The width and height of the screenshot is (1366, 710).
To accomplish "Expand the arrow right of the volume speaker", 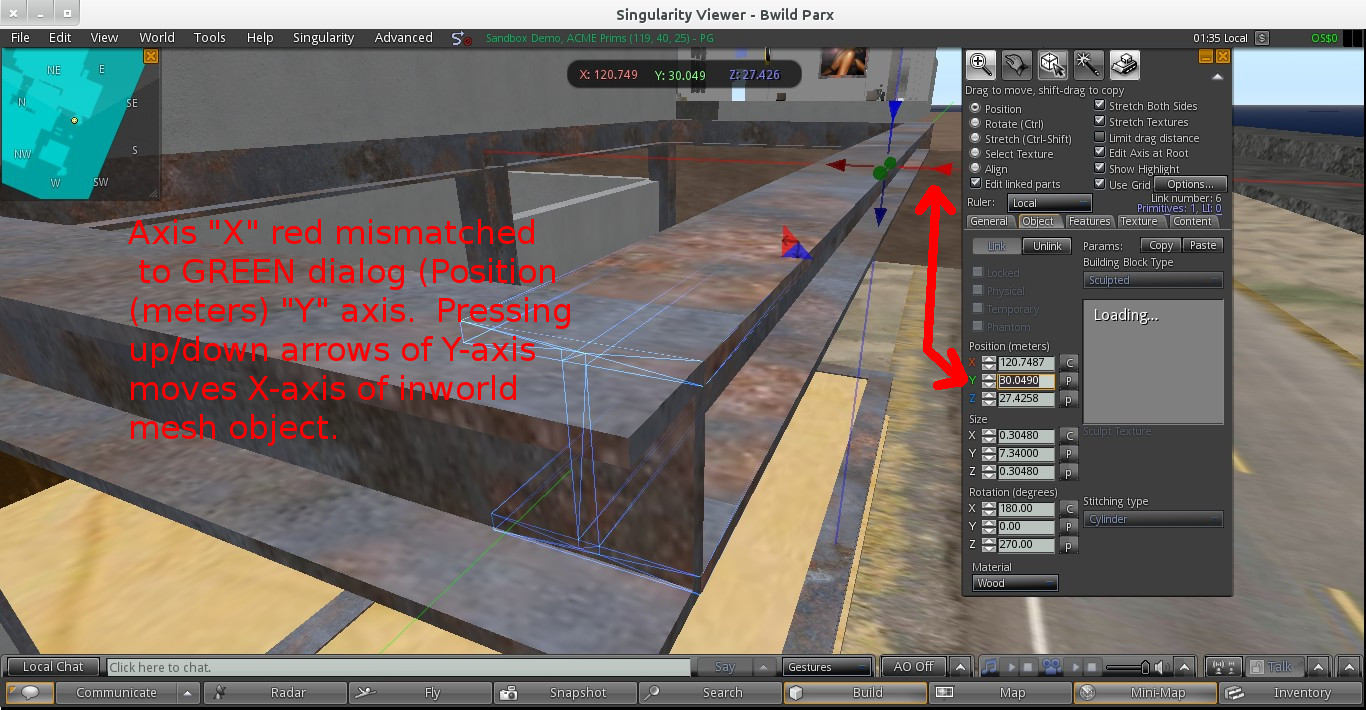I will tap(1186, 667).
